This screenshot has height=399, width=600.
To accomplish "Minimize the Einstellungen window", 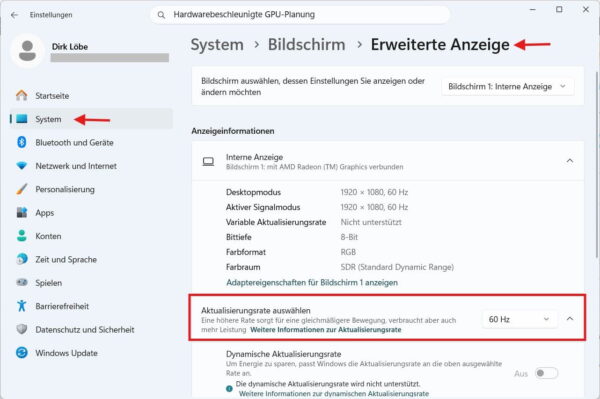I will [532, 10].
